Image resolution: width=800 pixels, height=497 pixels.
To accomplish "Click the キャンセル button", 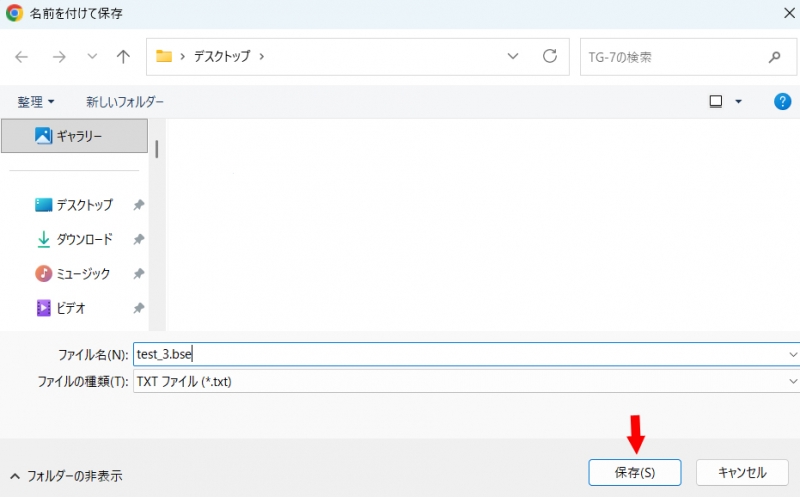I will (x=742, y=472).
